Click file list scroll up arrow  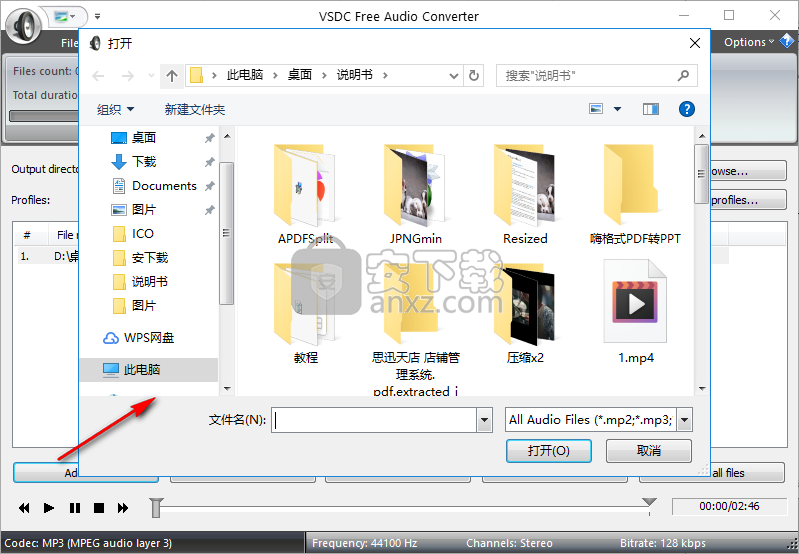(702, 136)
